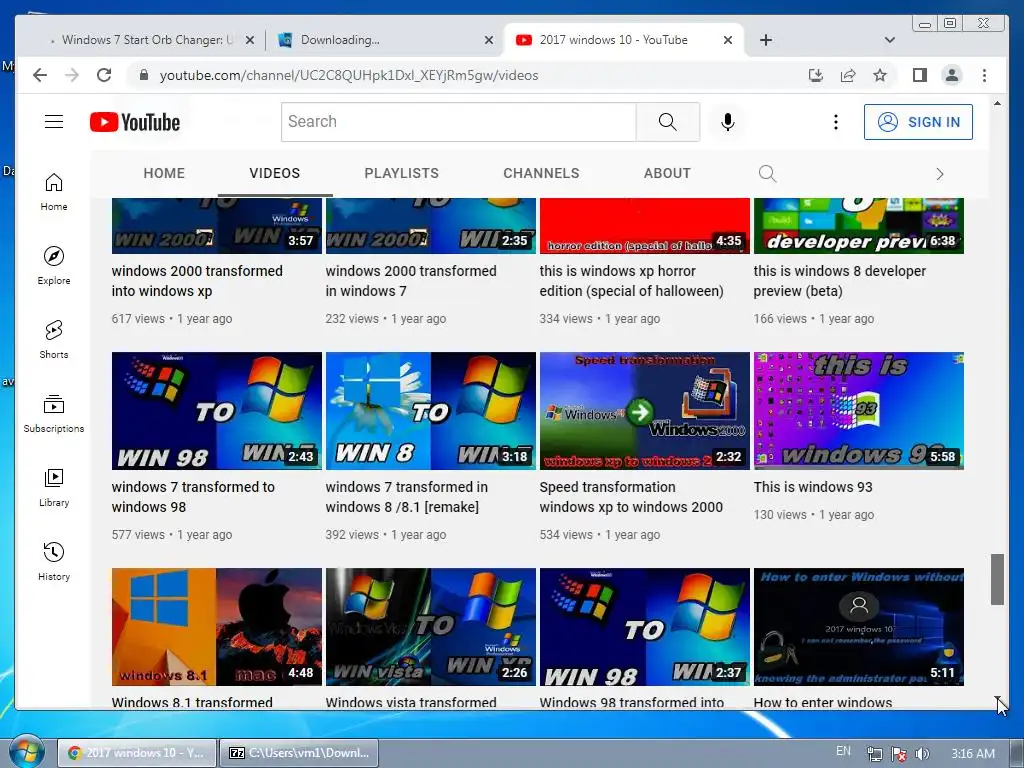The image size is (1024, 768).
Task: Search within the channel using magnifier
Action: [767, 174]
